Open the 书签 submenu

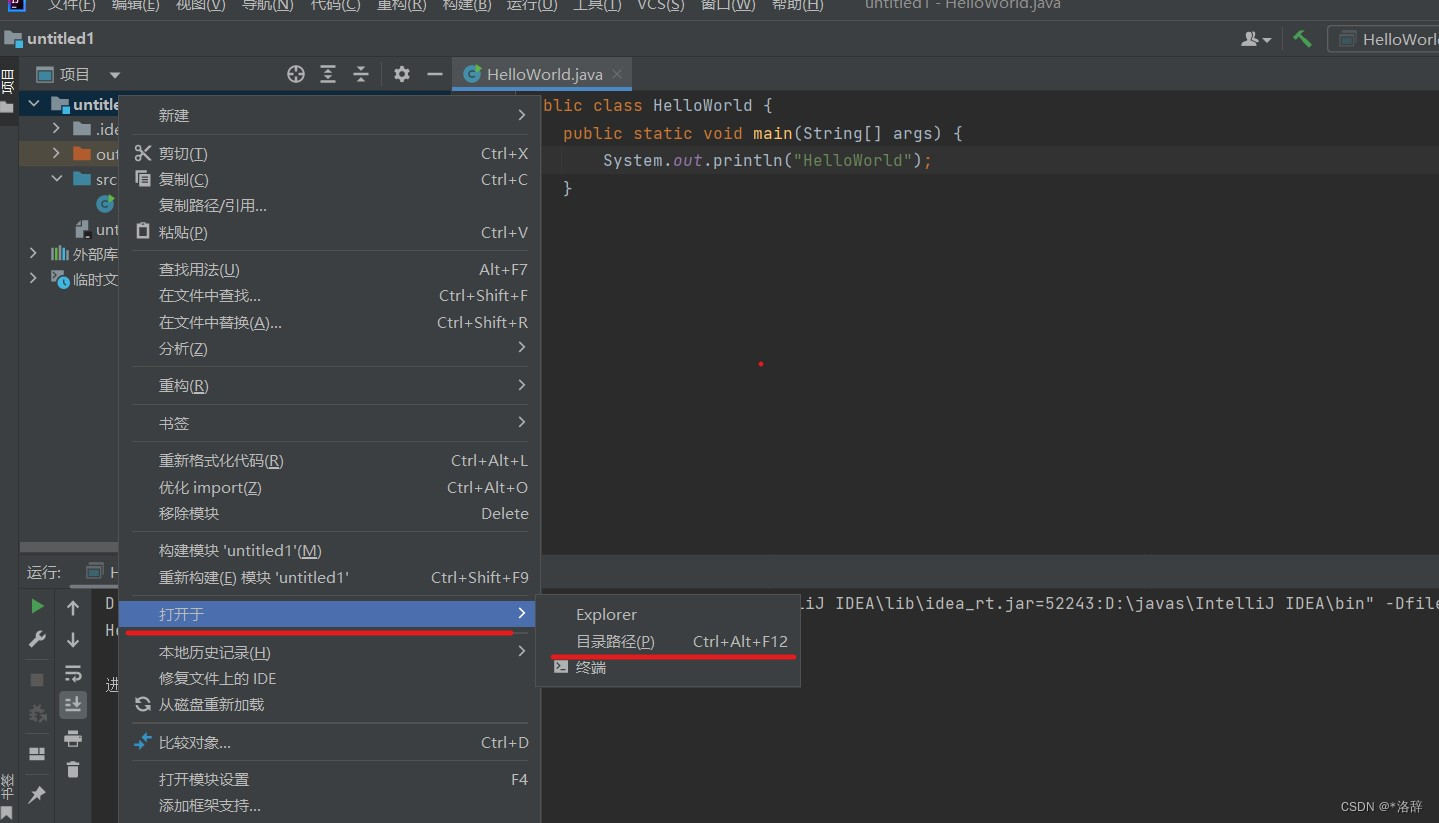coord(329,423)
